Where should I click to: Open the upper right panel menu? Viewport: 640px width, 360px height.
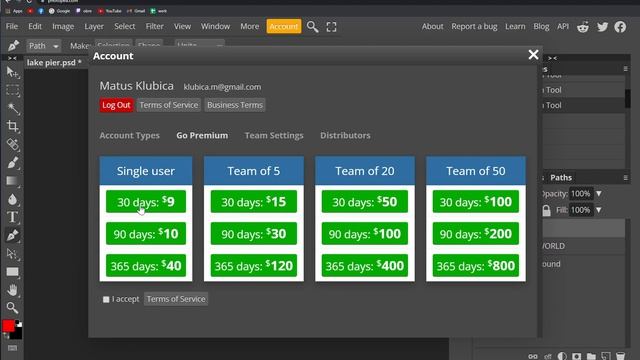[626, 69]
